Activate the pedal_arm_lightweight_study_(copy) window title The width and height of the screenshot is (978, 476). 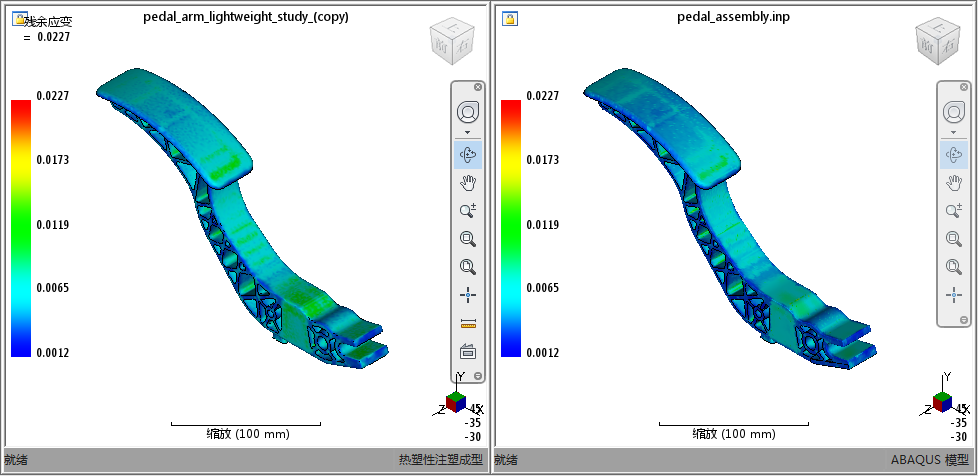246,17
